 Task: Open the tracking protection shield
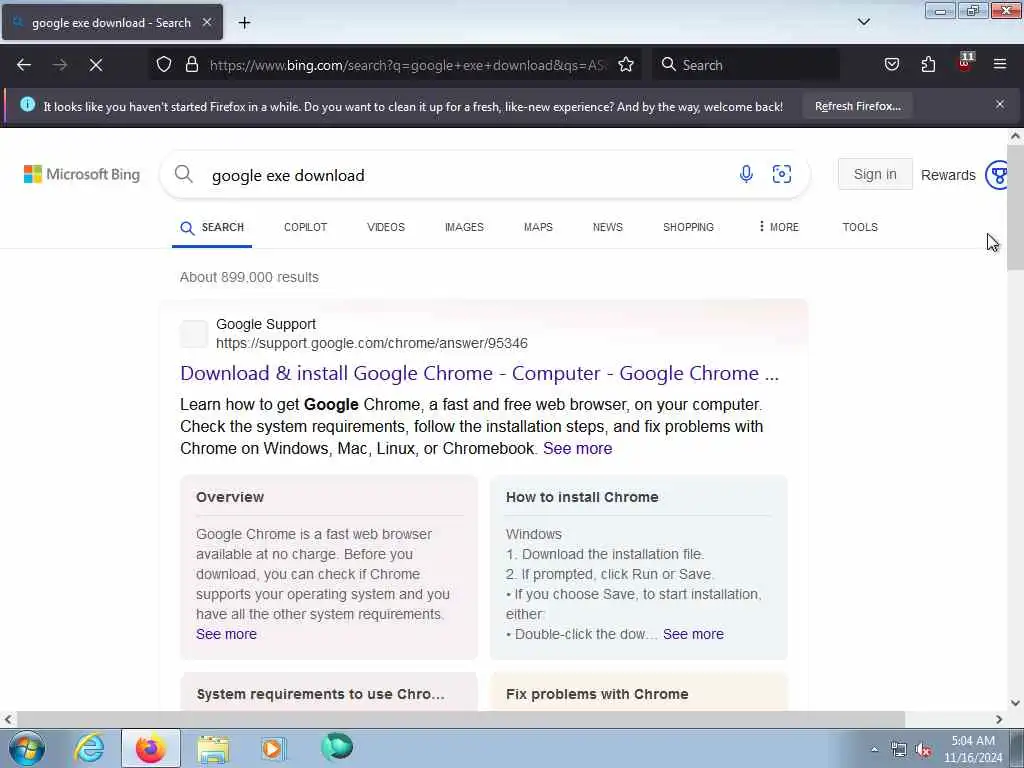coord(164,65)
